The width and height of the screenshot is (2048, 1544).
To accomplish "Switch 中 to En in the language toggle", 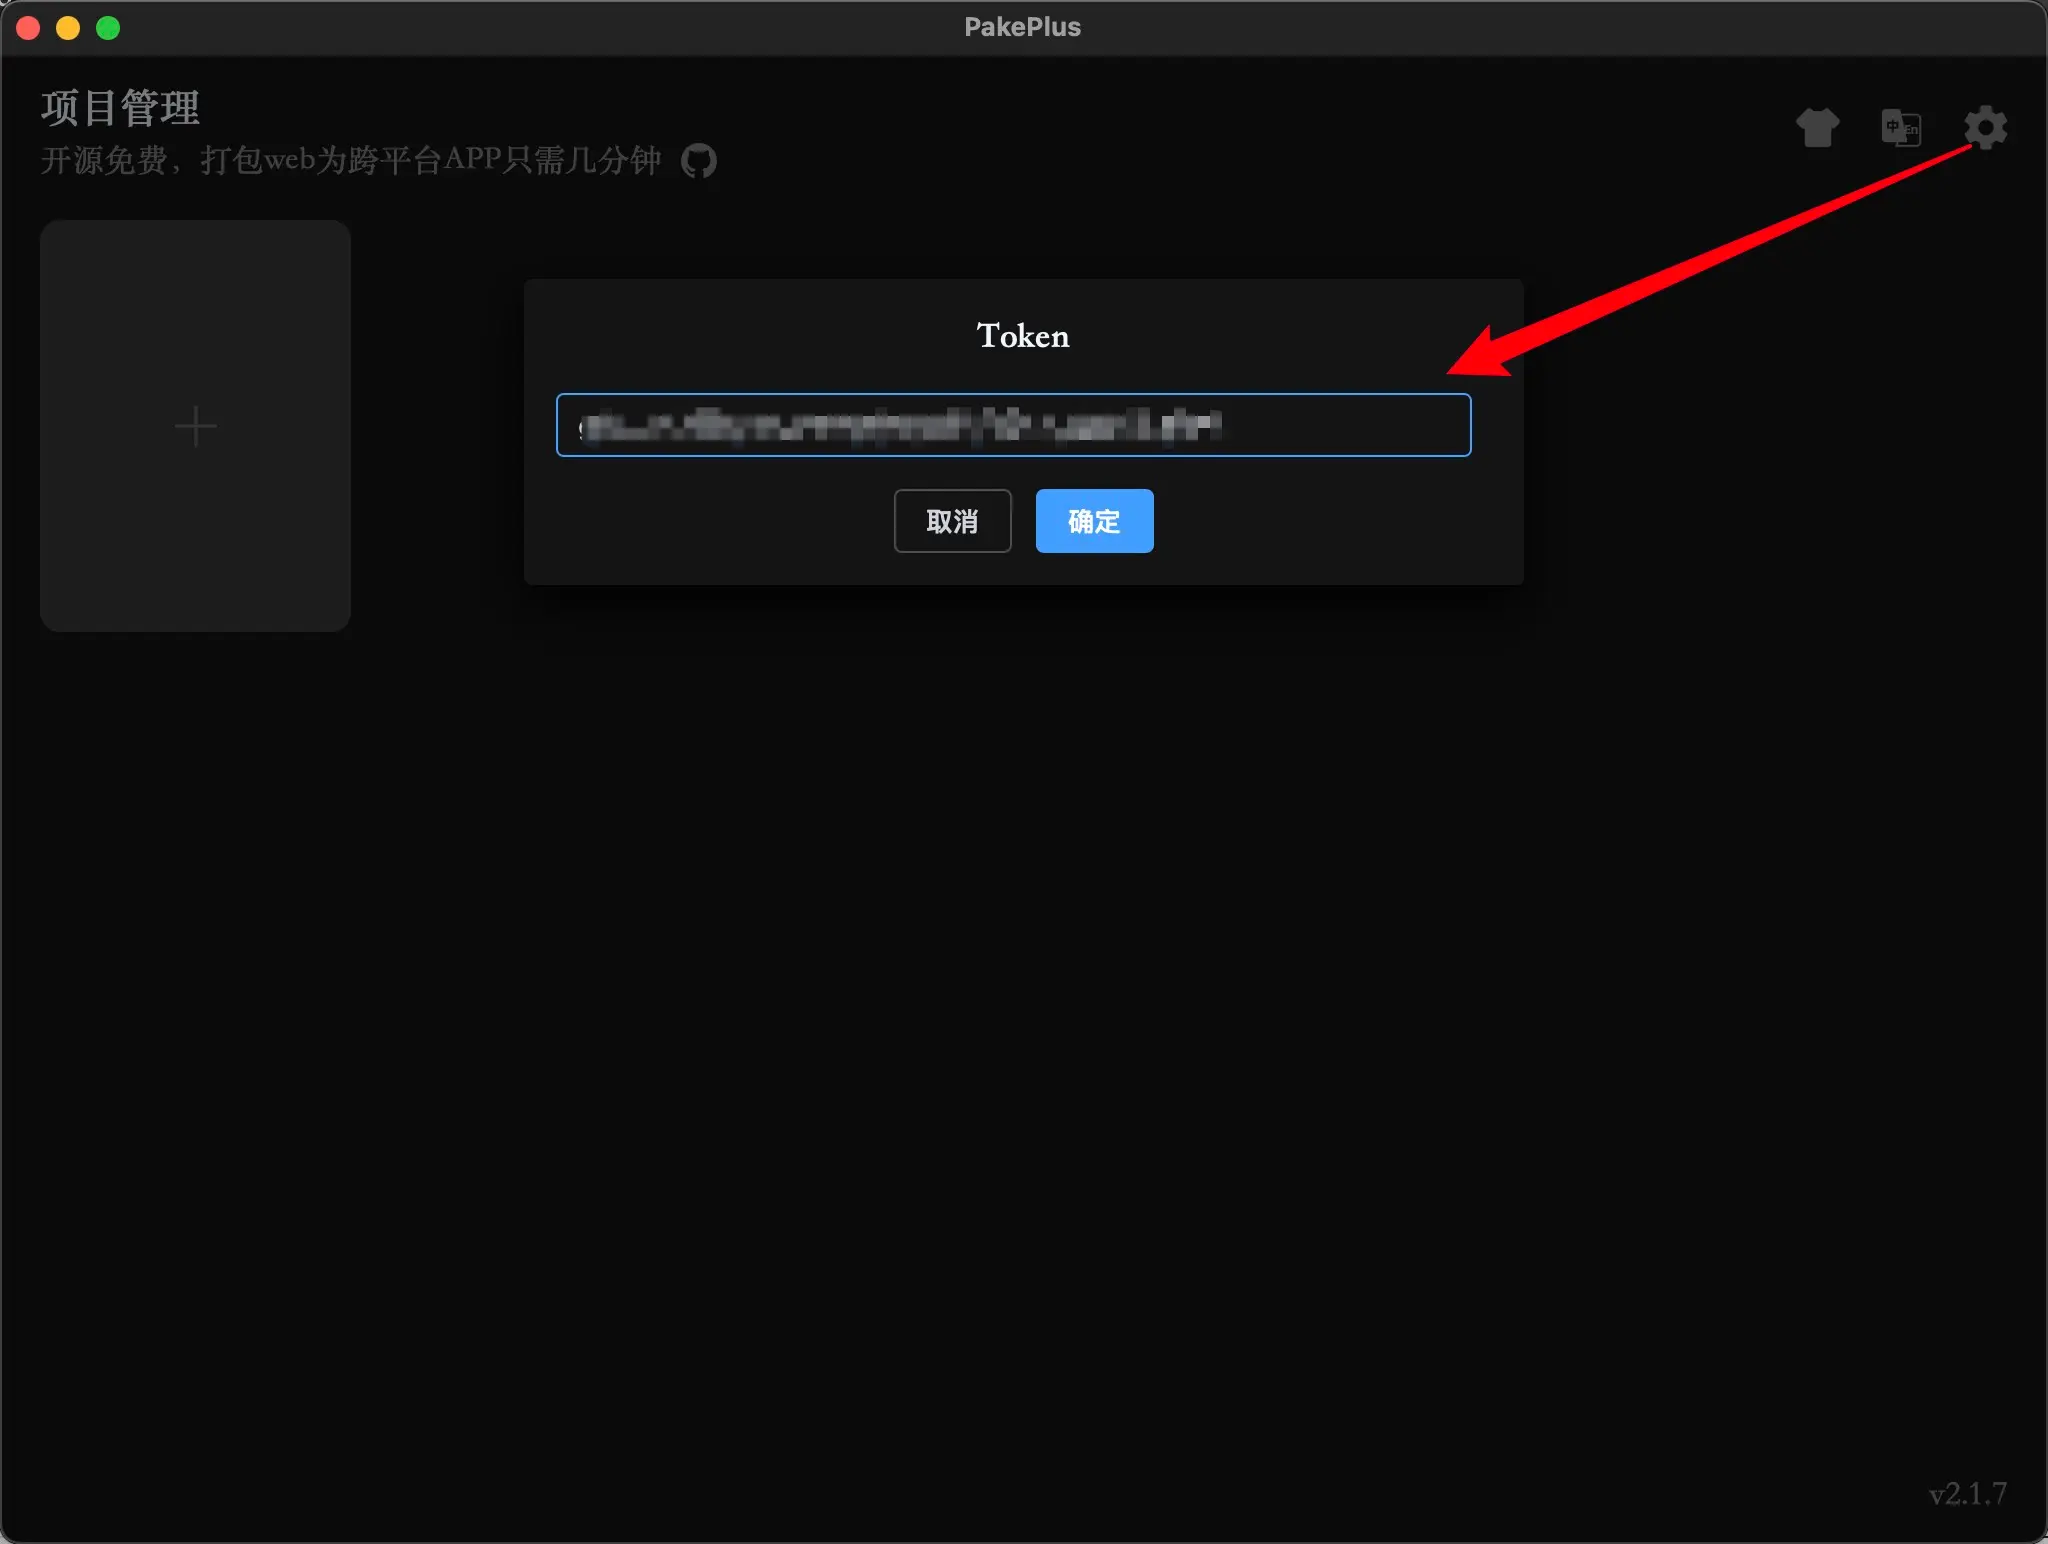I will pyautogui.click(x=1901, y=128).
